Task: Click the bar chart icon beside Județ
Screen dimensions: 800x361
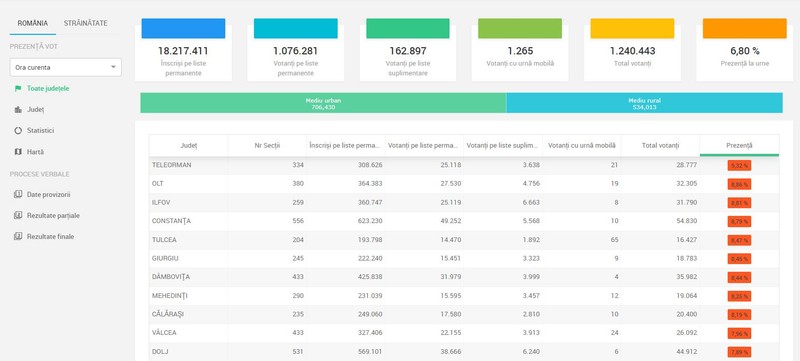Action: click(18, 110)
